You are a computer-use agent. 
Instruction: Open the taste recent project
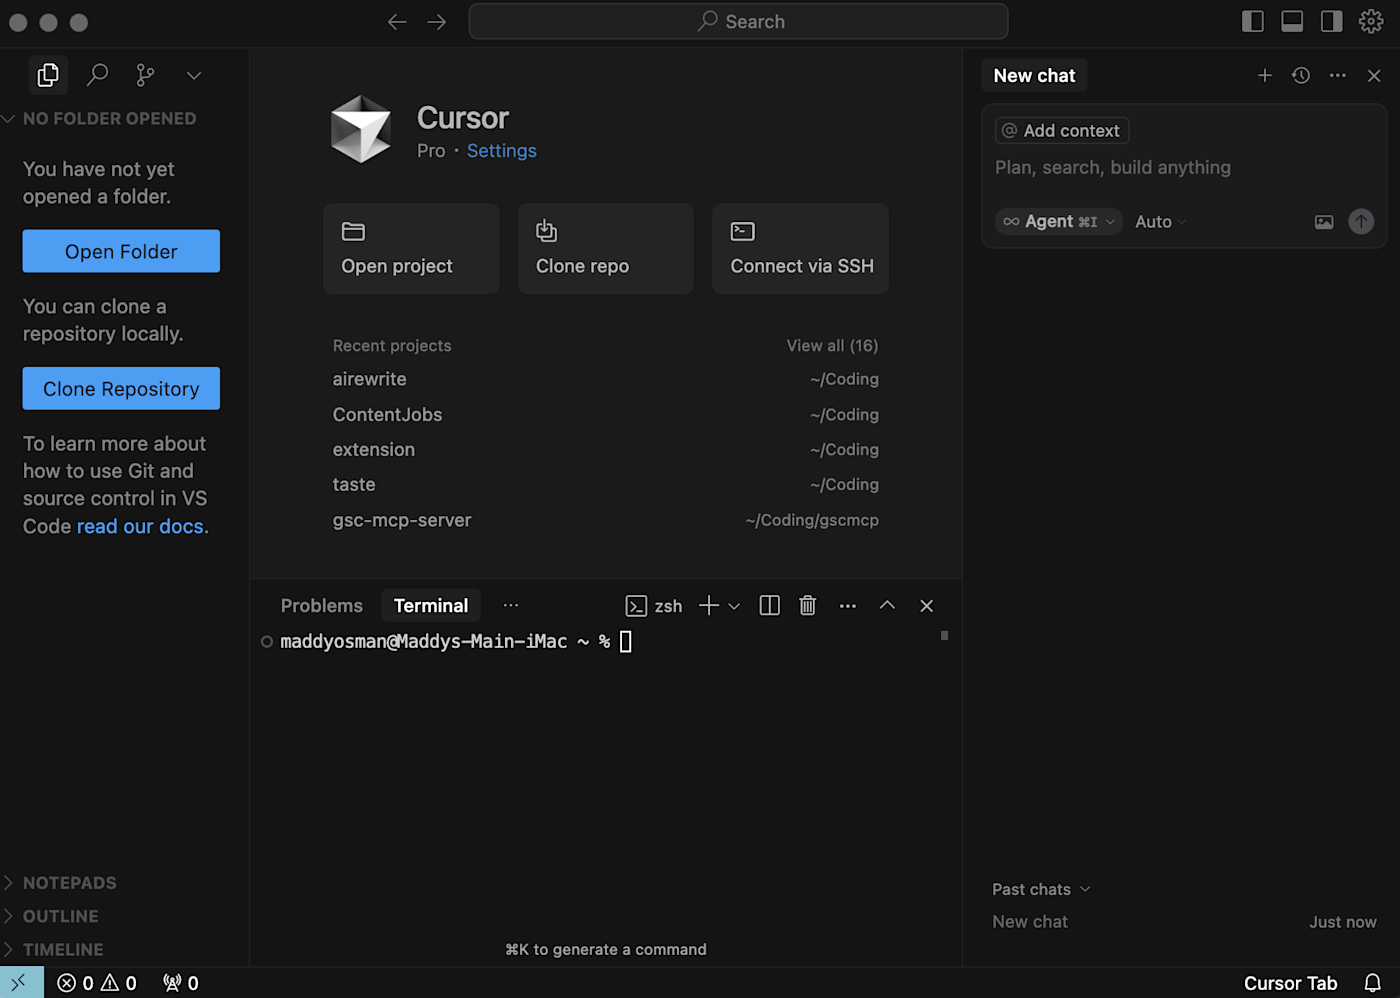click(x=606, y=485)
